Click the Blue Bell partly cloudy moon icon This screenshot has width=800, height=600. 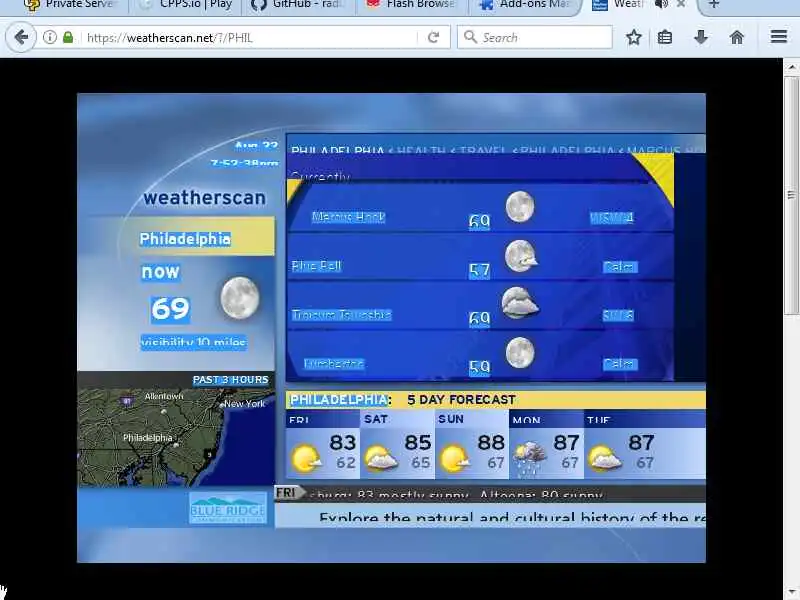pyautogui.click(x=521, y=256)
